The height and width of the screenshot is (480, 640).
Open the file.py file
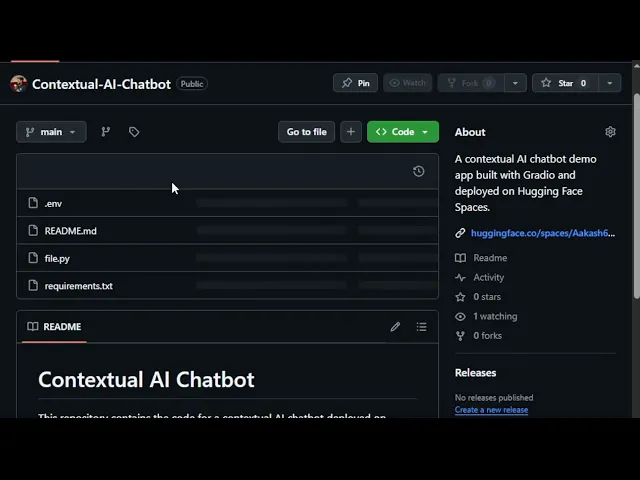(57, 258)
